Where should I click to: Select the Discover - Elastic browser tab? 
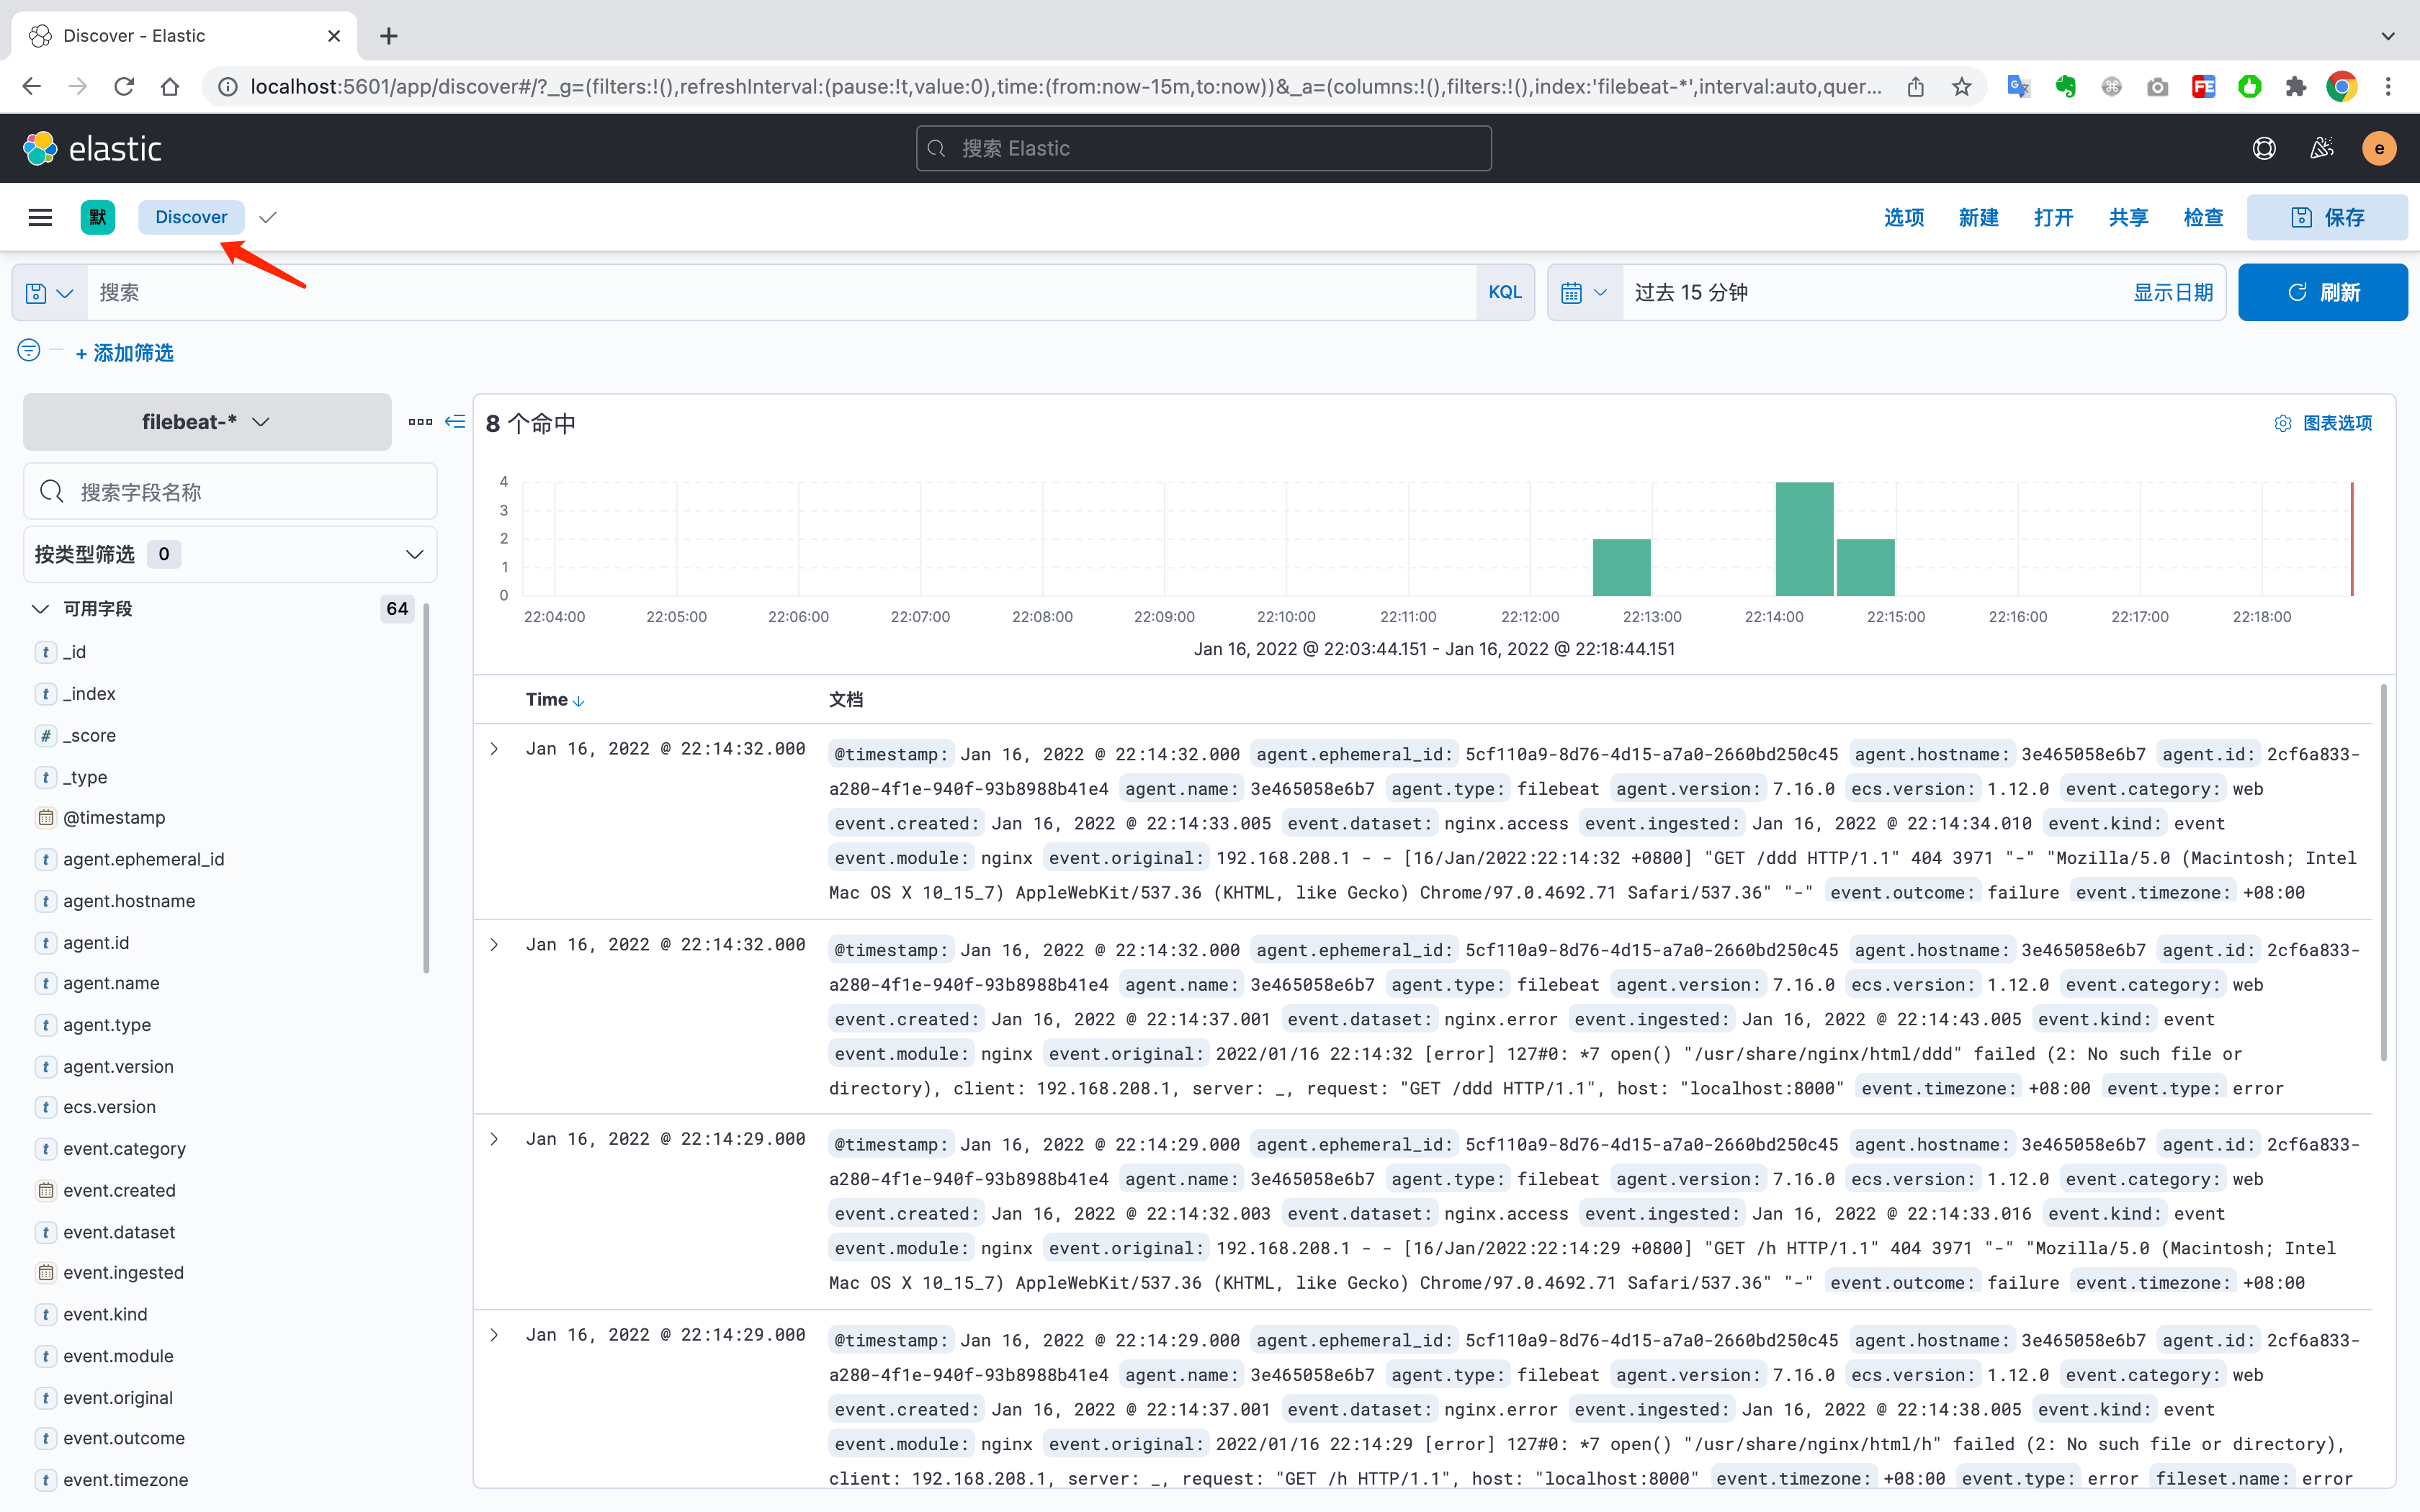185,36
